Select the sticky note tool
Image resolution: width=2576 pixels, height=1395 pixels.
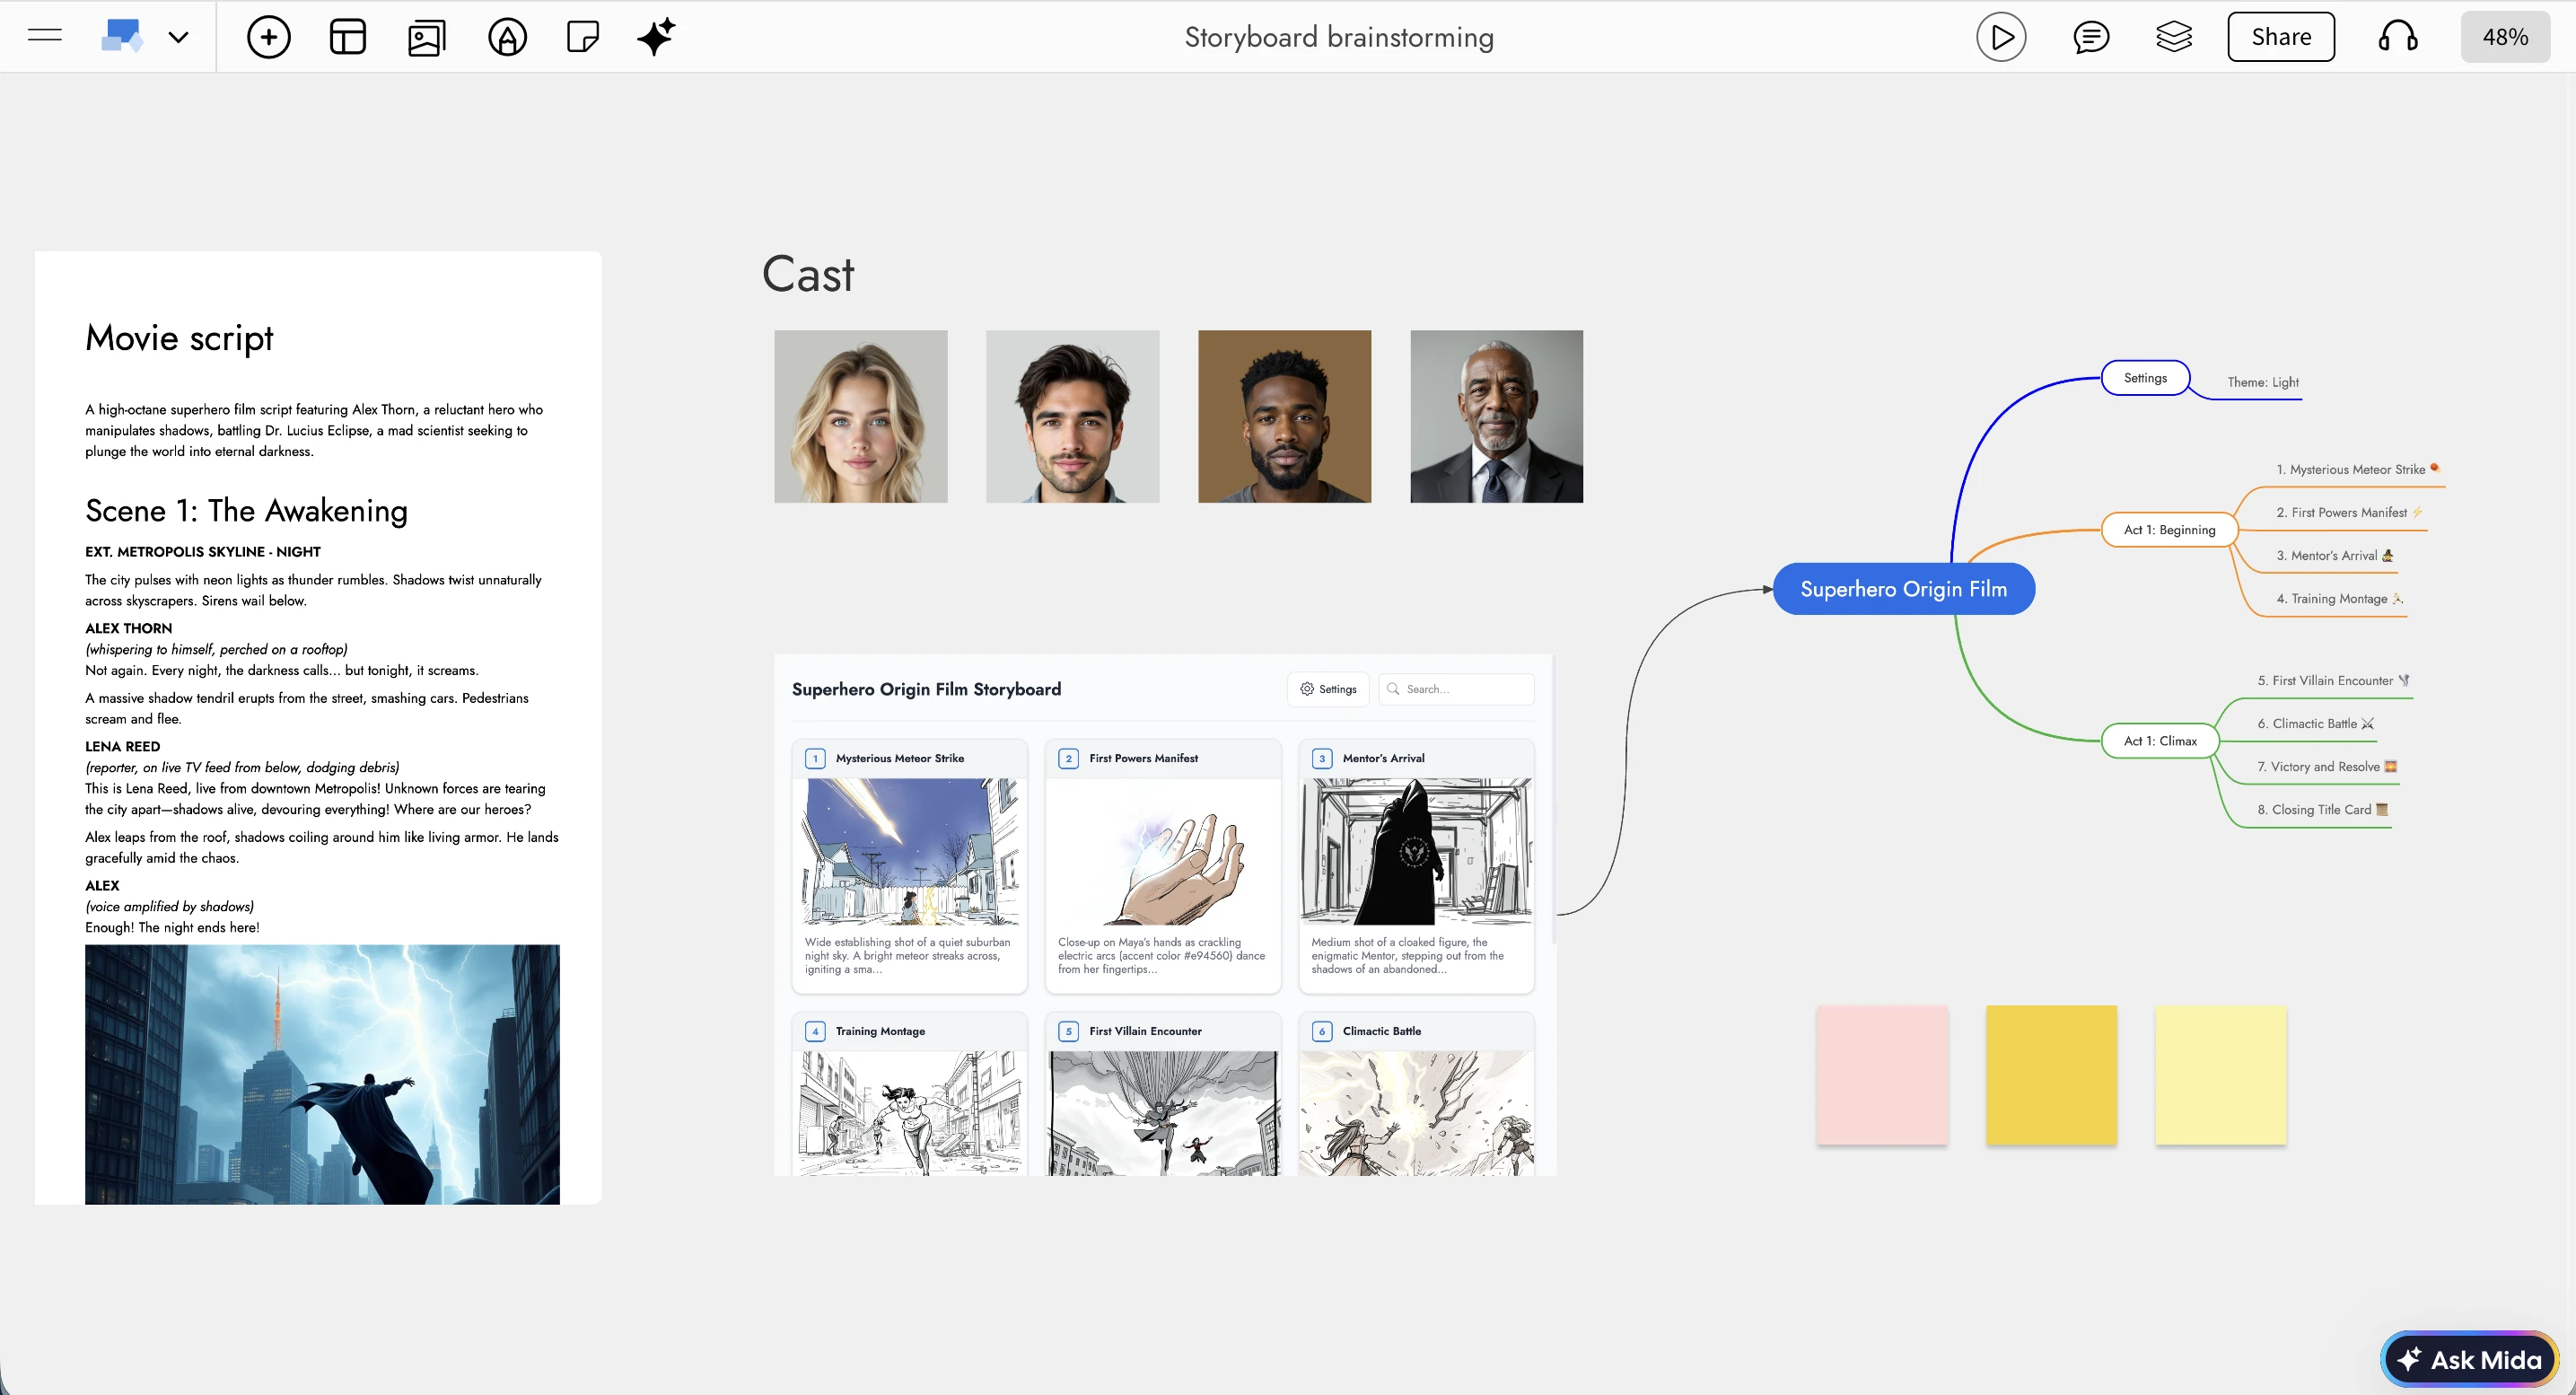(582, 37)
